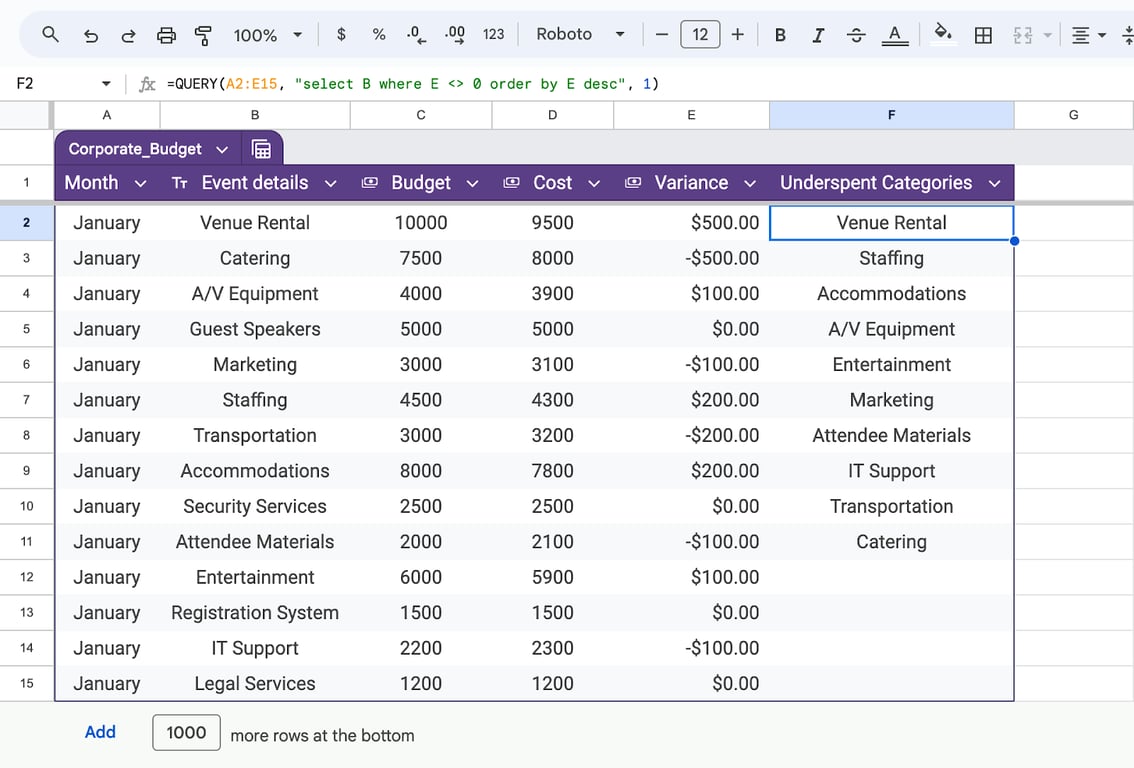The height and width of the screenshot is (768, 1134).
Task: Open the Event details column dropdown
Action: [331, 184]
